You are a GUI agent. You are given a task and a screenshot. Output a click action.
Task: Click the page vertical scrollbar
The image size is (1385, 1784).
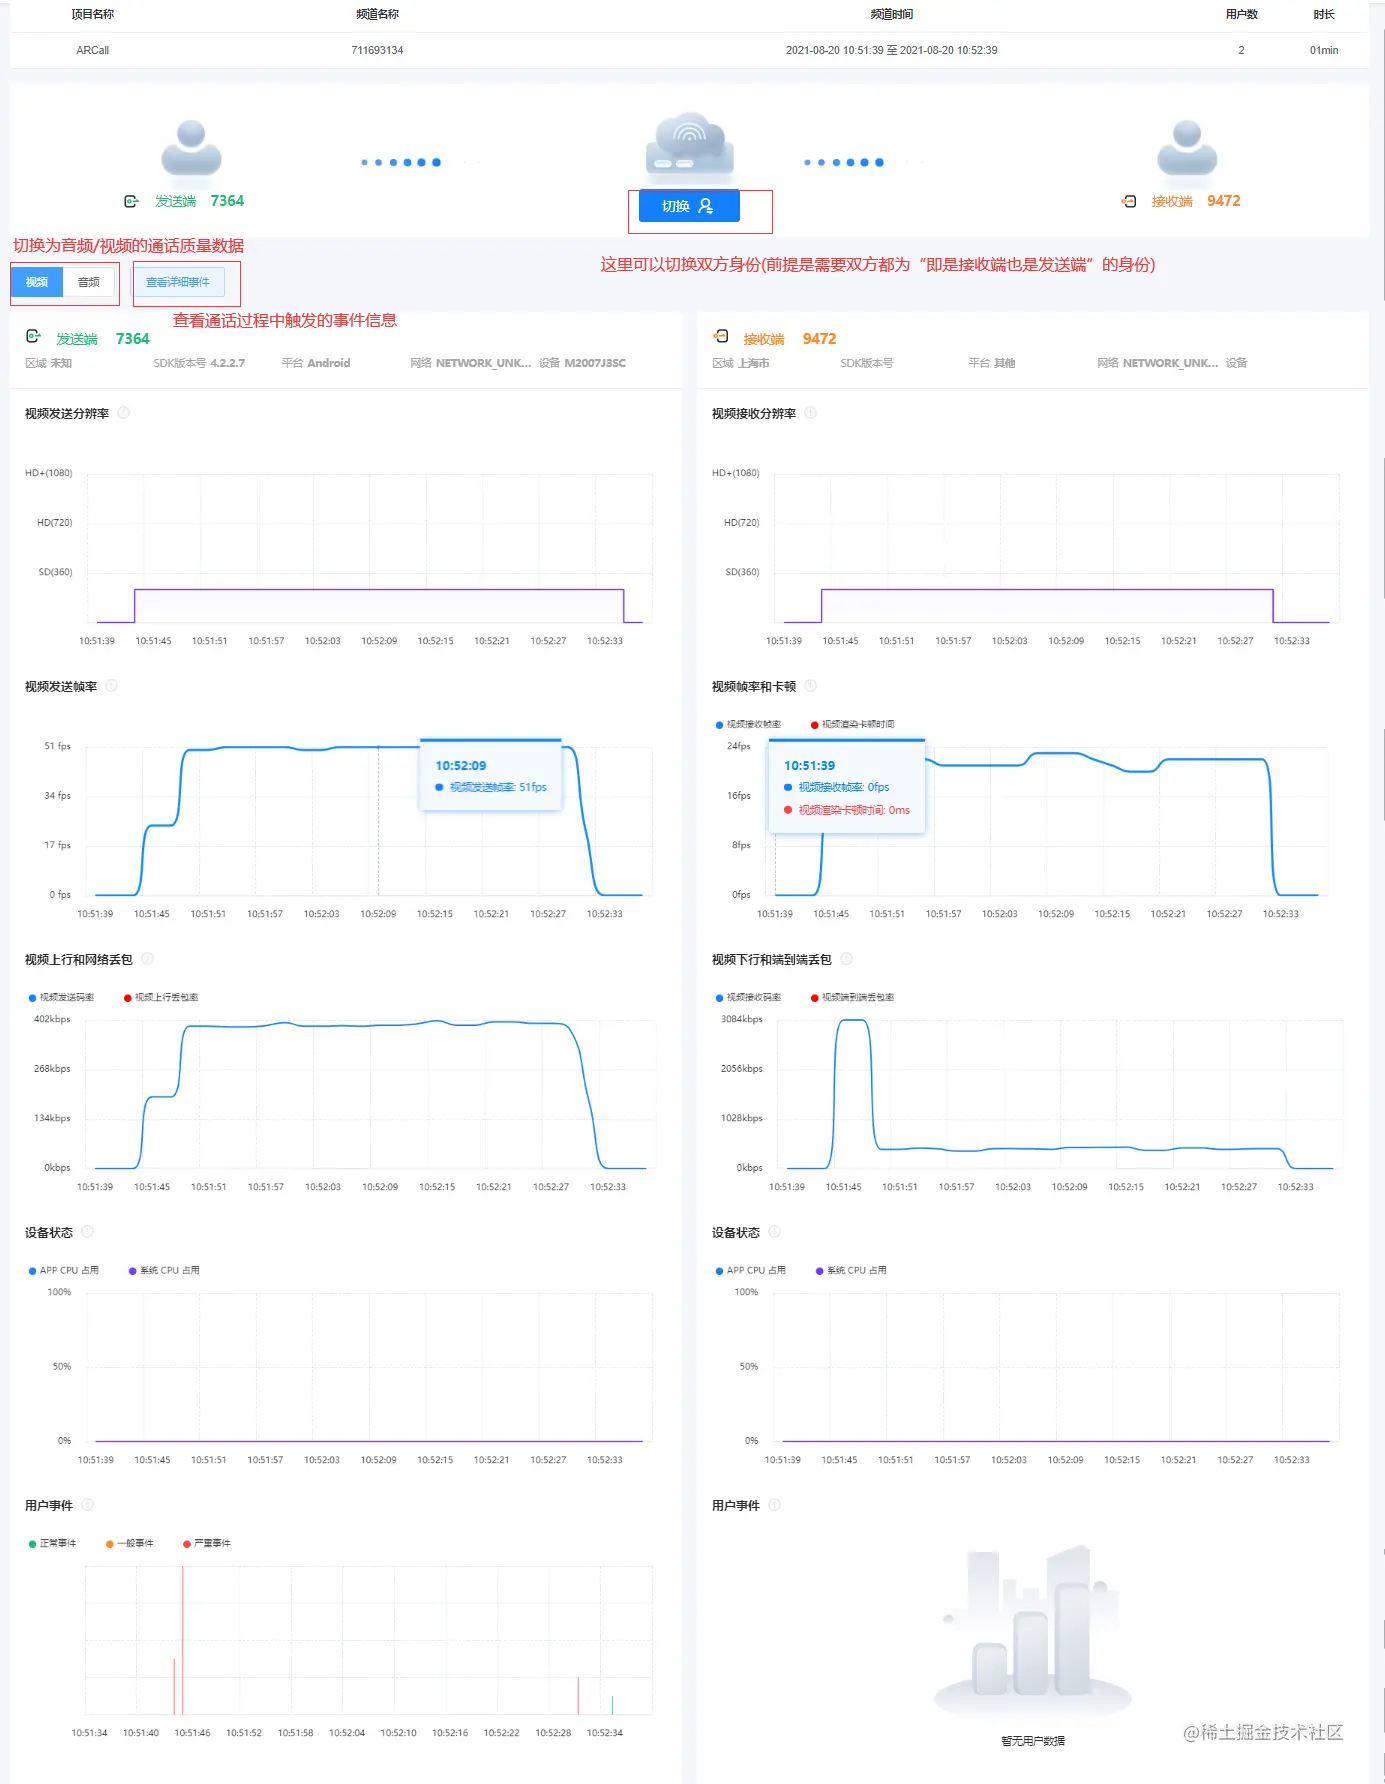[1381, 892]
